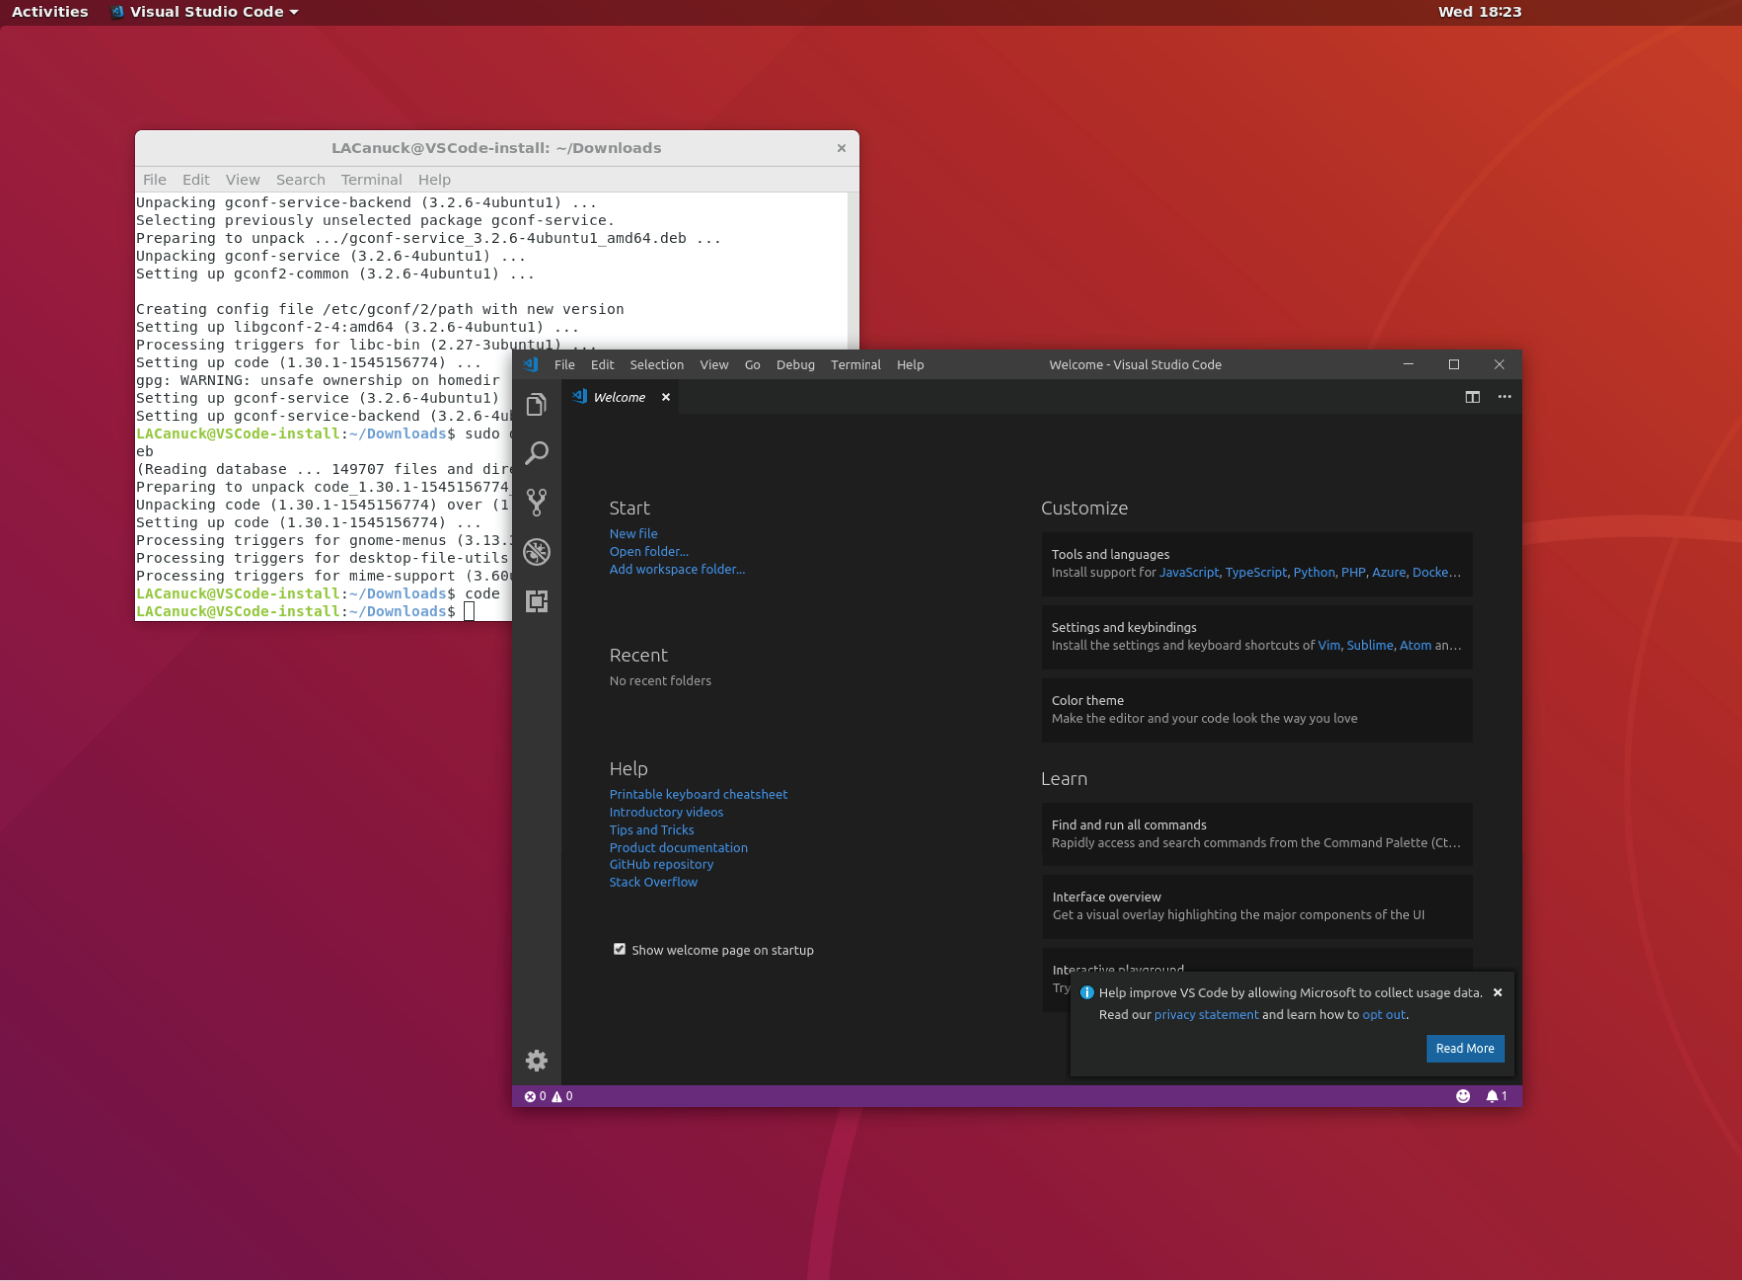Open notifications bell in status bar
This screenshot has height=1281, width=1742.
pos(1496,1096)
